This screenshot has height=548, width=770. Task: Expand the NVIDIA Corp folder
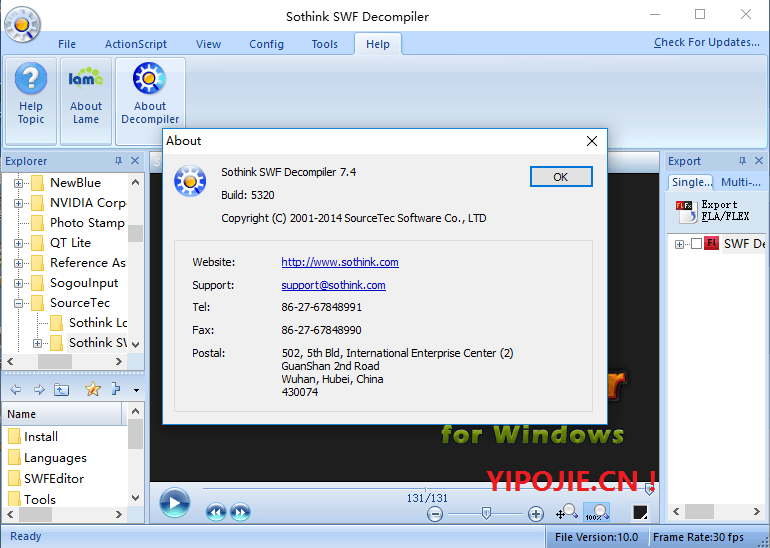pyautogui.click(x=18, y=203)
